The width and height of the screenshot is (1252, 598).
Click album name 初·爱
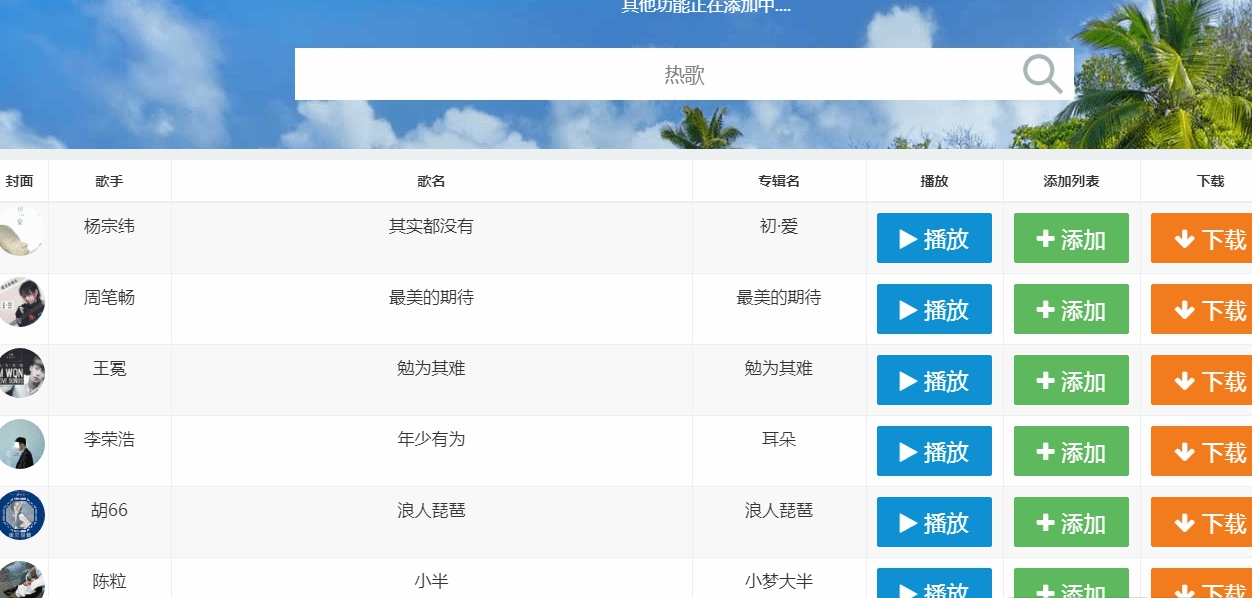click(779, 227)
